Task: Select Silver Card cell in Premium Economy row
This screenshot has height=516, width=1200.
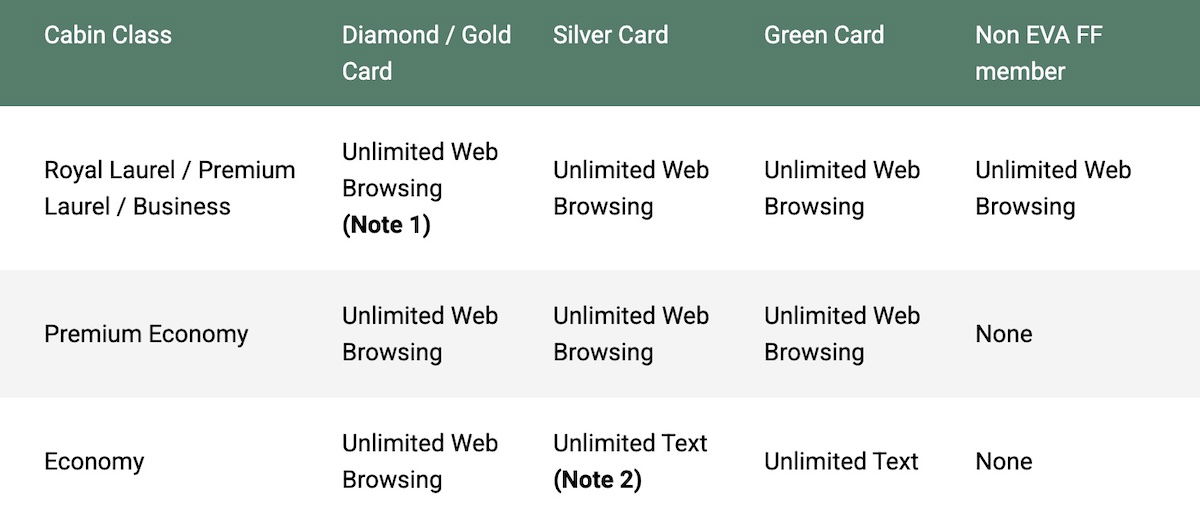Action: coord(631,334)
